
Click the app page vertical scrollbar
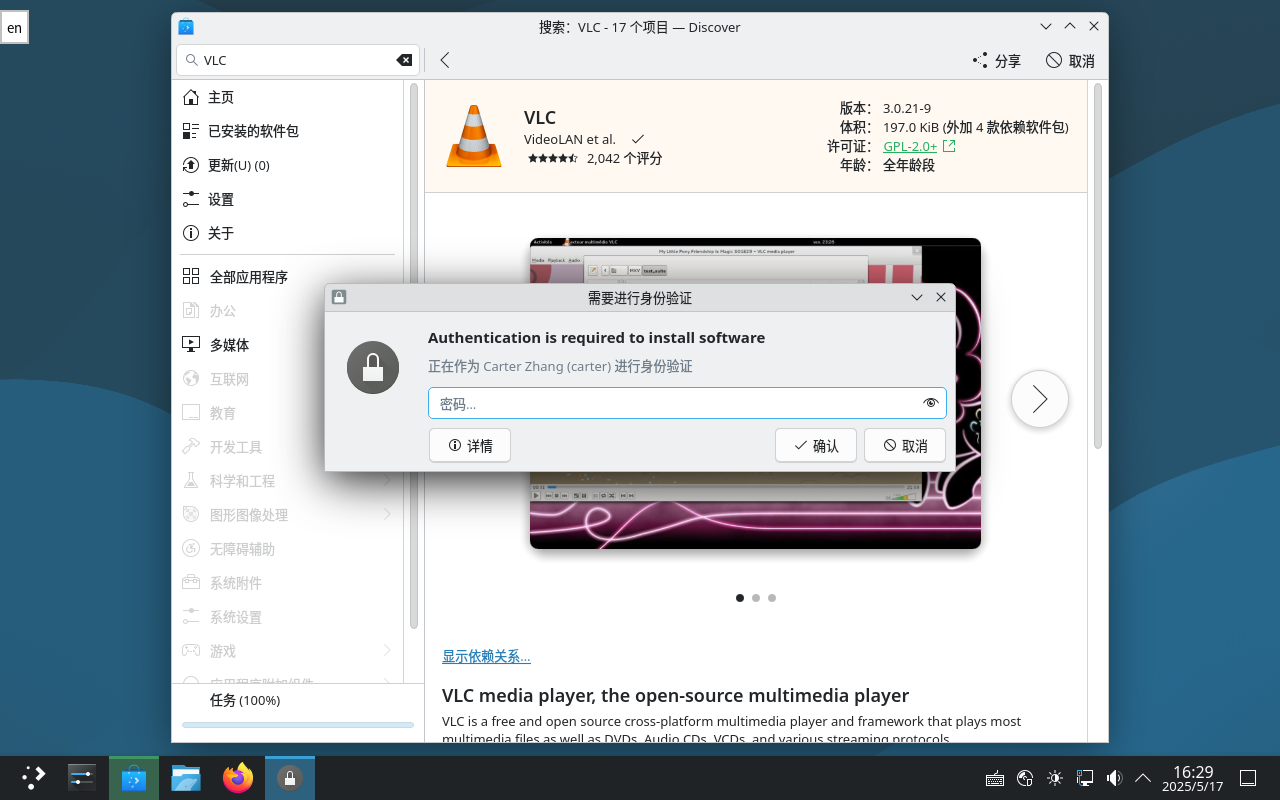1097,266
